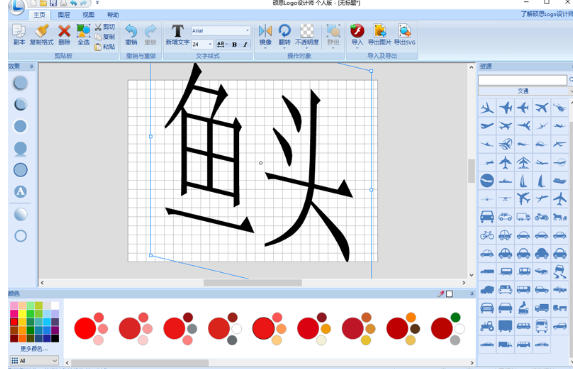Screen dimensions: 573x369
Task: Choose the red scheme with green accent
Action: point(448,328)
